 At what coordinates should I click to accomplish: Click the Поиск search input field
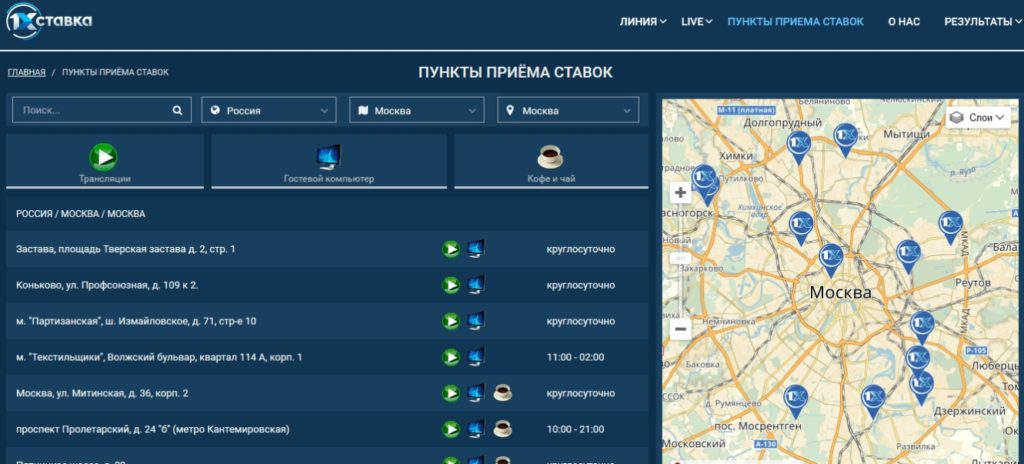(92, 111)
